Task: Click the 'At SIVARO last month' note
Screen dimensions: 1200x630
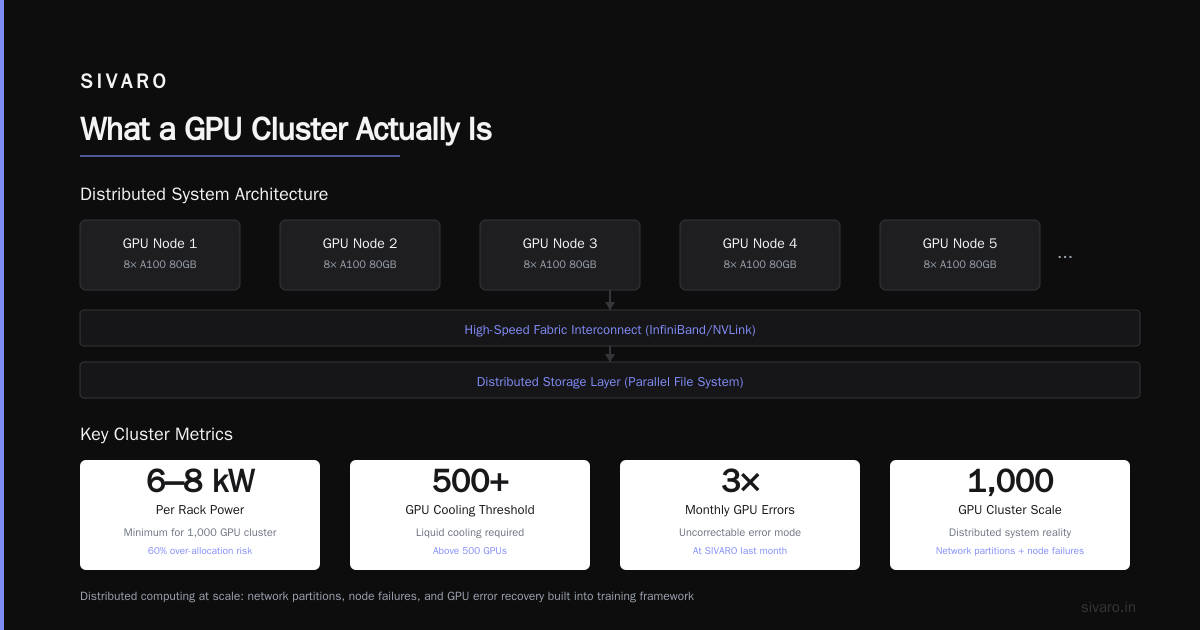Action: pos(740,551)
